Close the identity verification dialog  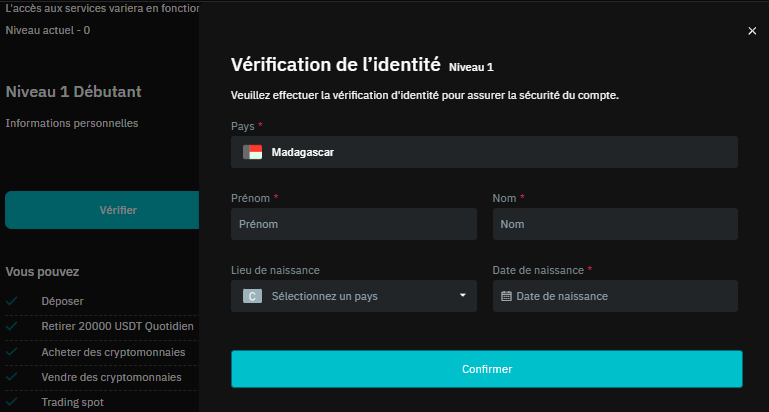[x=752, y=31]
